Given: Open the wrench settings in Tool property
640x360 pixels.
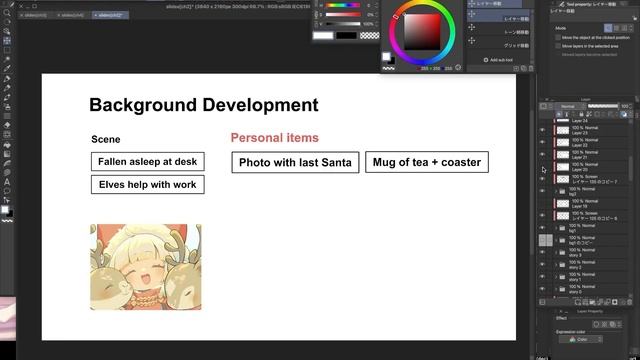Looking at the screenshot, I should tap(634, 18).
